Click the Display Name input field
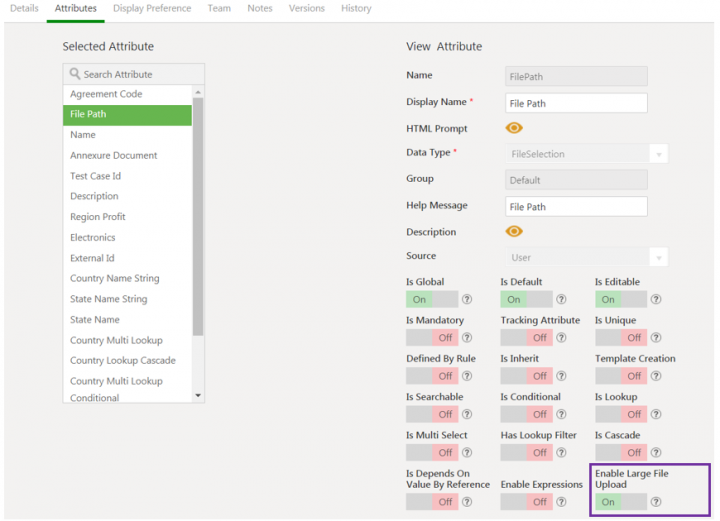Viewport: 720px width, 521px height. (576, 103)
